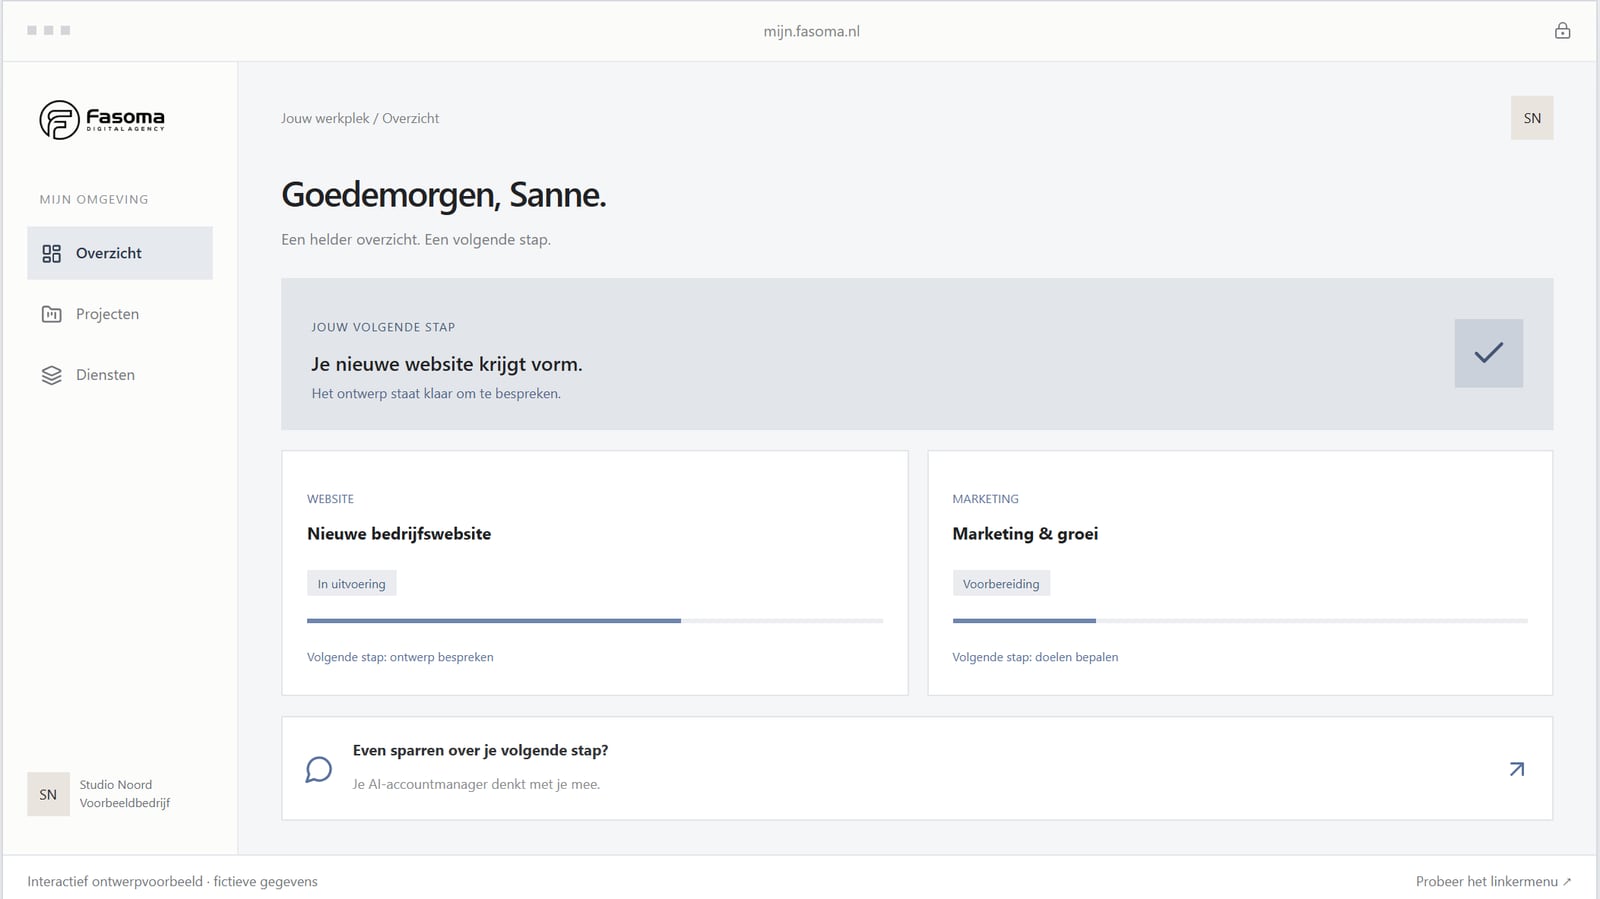Click the mijn.fasoma.nl address bar
Screen dimensions: 1600x899
[x=811, y=31]
